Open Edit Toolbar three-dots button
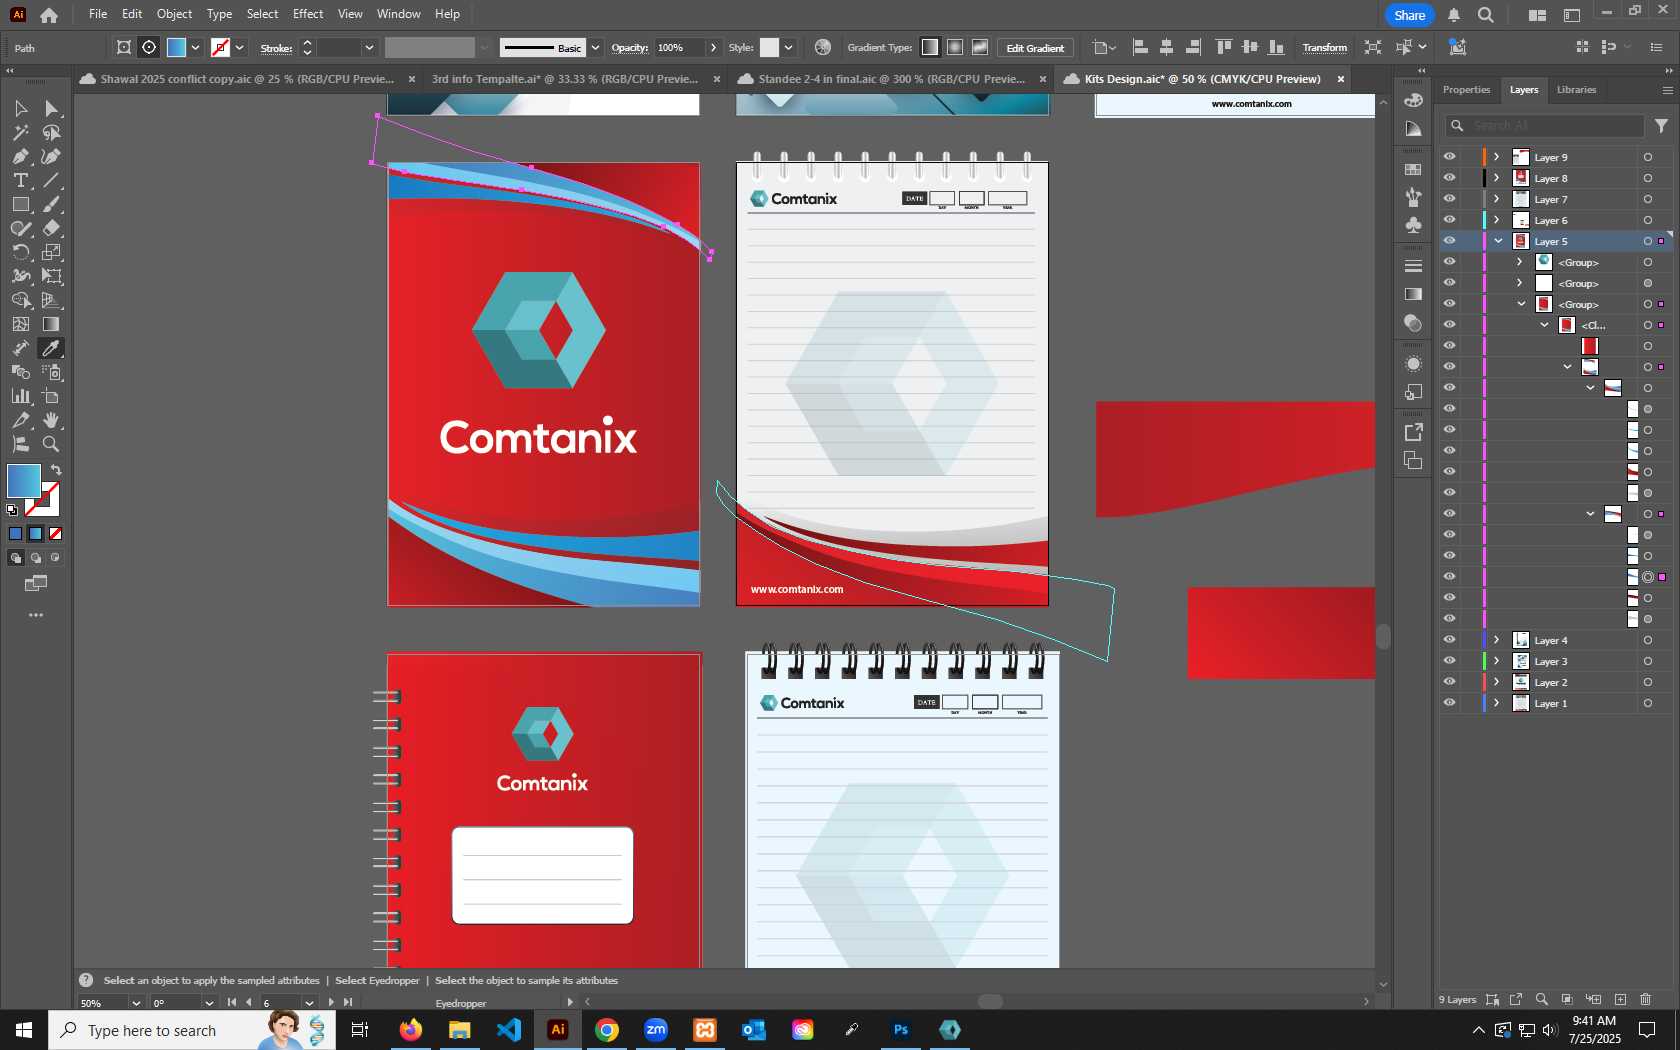1680x1050 pixels. 36,615
